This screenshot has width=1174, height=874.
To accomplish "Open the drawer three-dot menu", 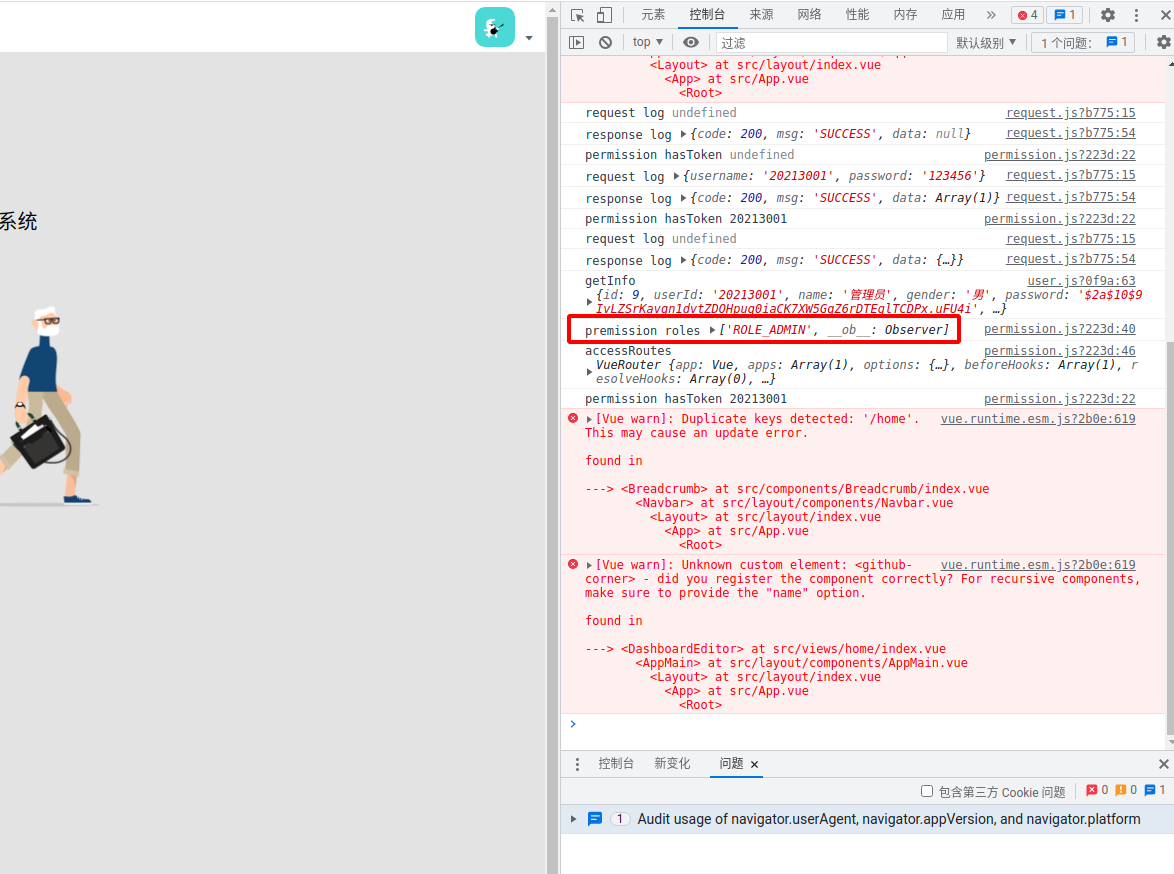I will 577,765.
